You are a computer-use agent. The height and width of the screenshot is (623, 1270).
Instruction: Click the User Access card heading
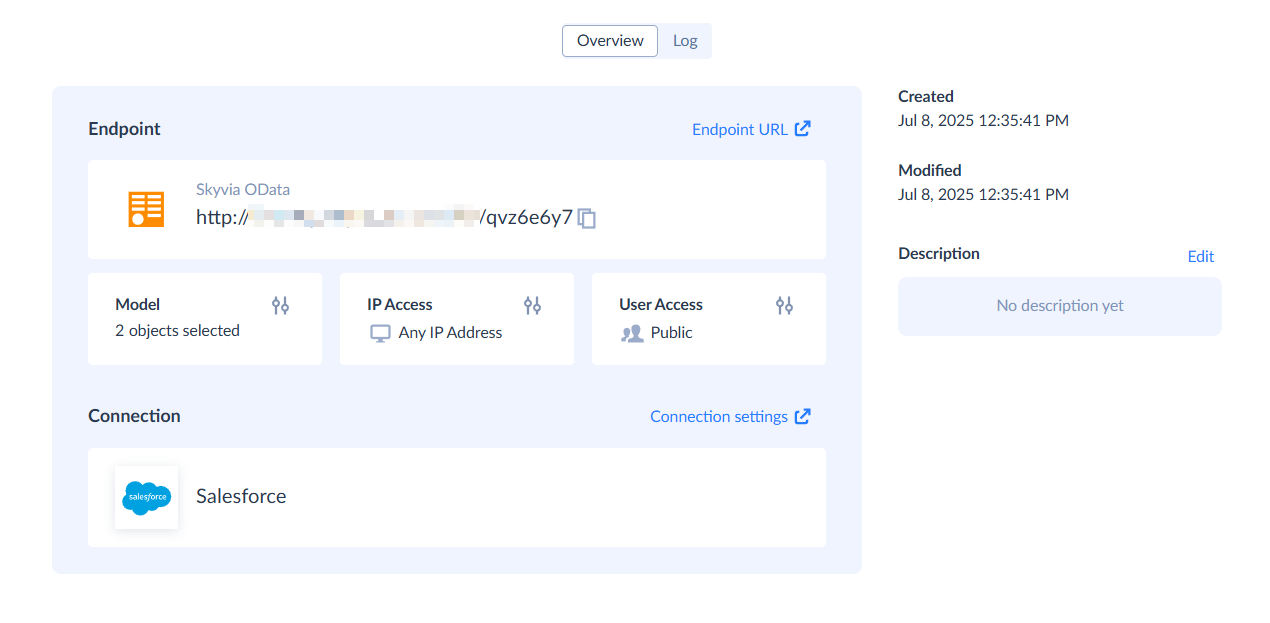coord(661,304)
